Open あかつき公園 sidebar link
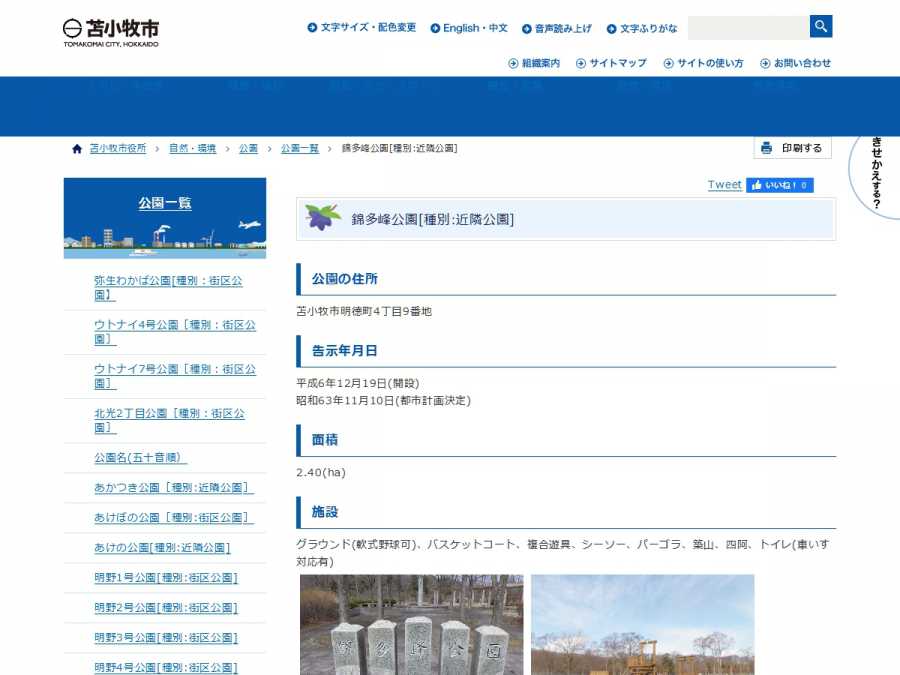Screen dimensions: 900x675 pos(174,487)
